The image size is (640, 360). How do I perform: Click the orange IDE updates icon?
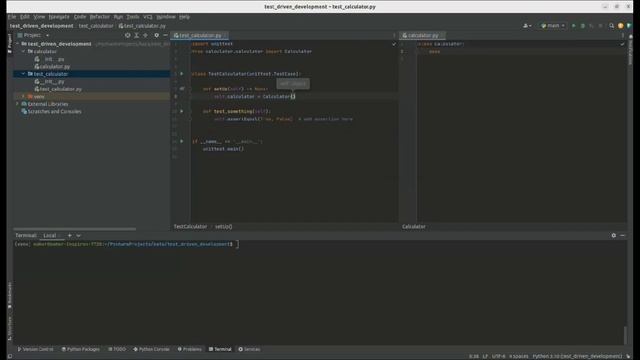point(620,26)
